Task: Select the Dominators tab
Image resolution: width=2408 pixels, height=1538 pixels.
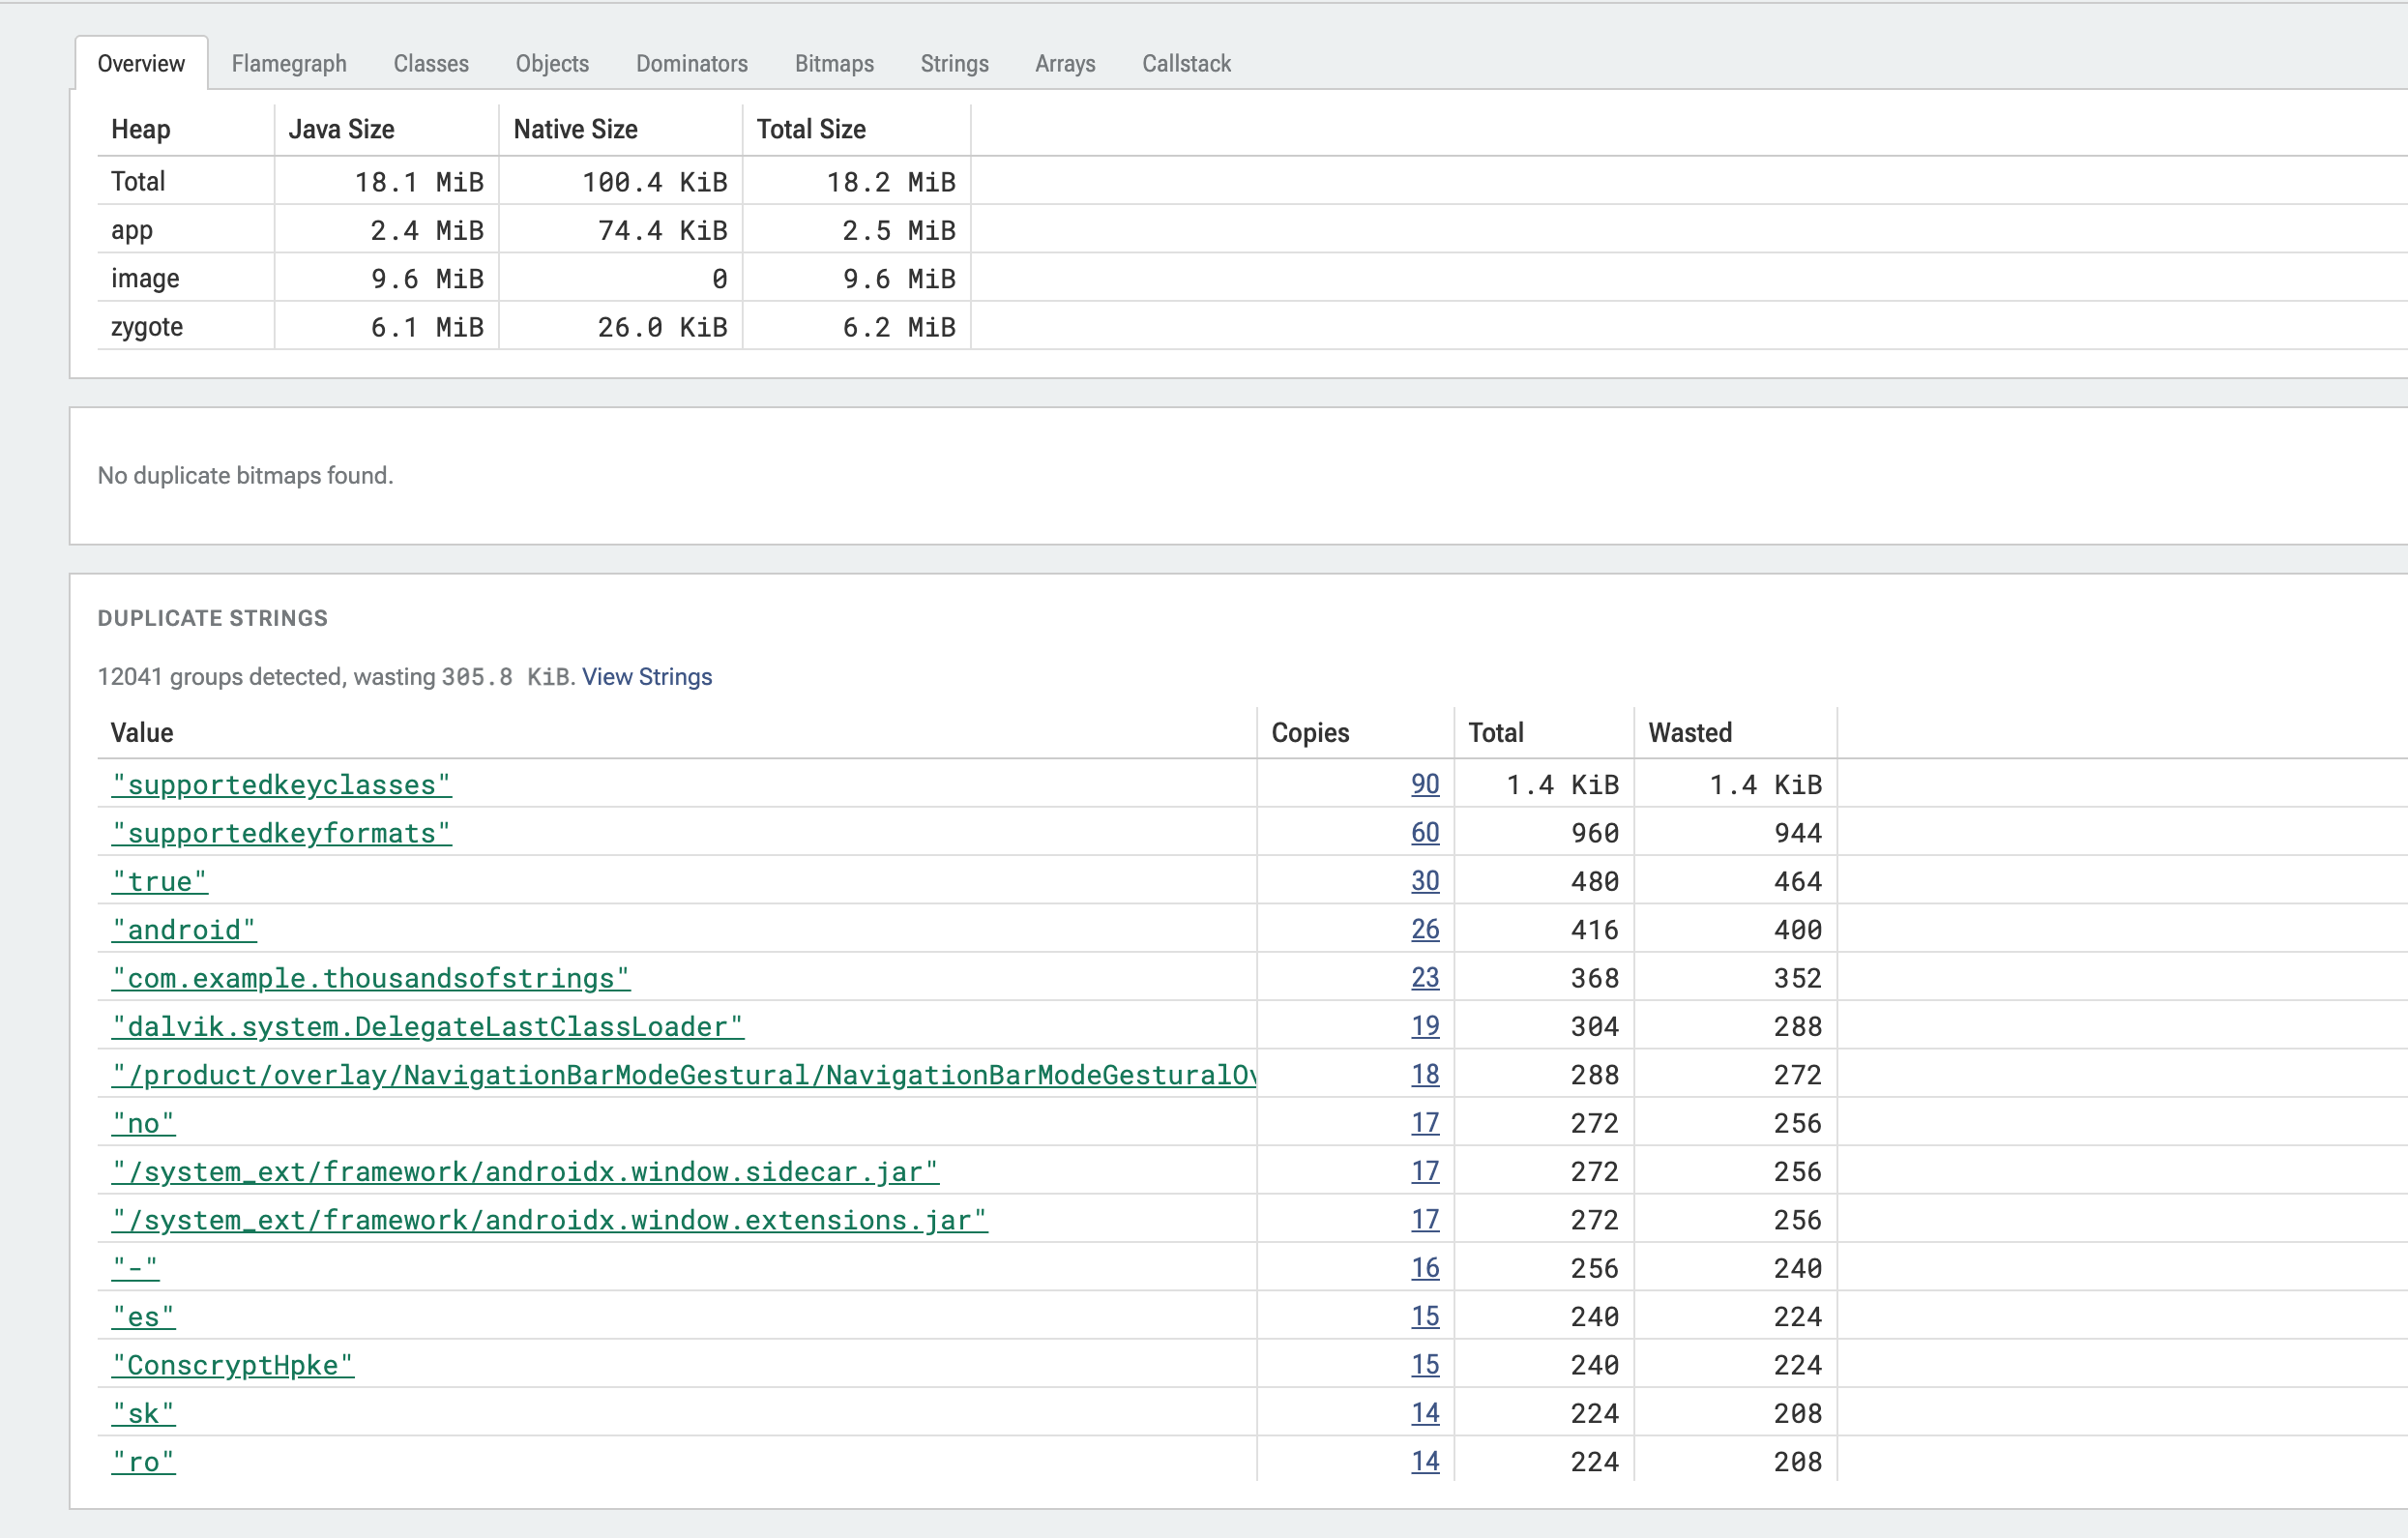Action: pos(692,64)
